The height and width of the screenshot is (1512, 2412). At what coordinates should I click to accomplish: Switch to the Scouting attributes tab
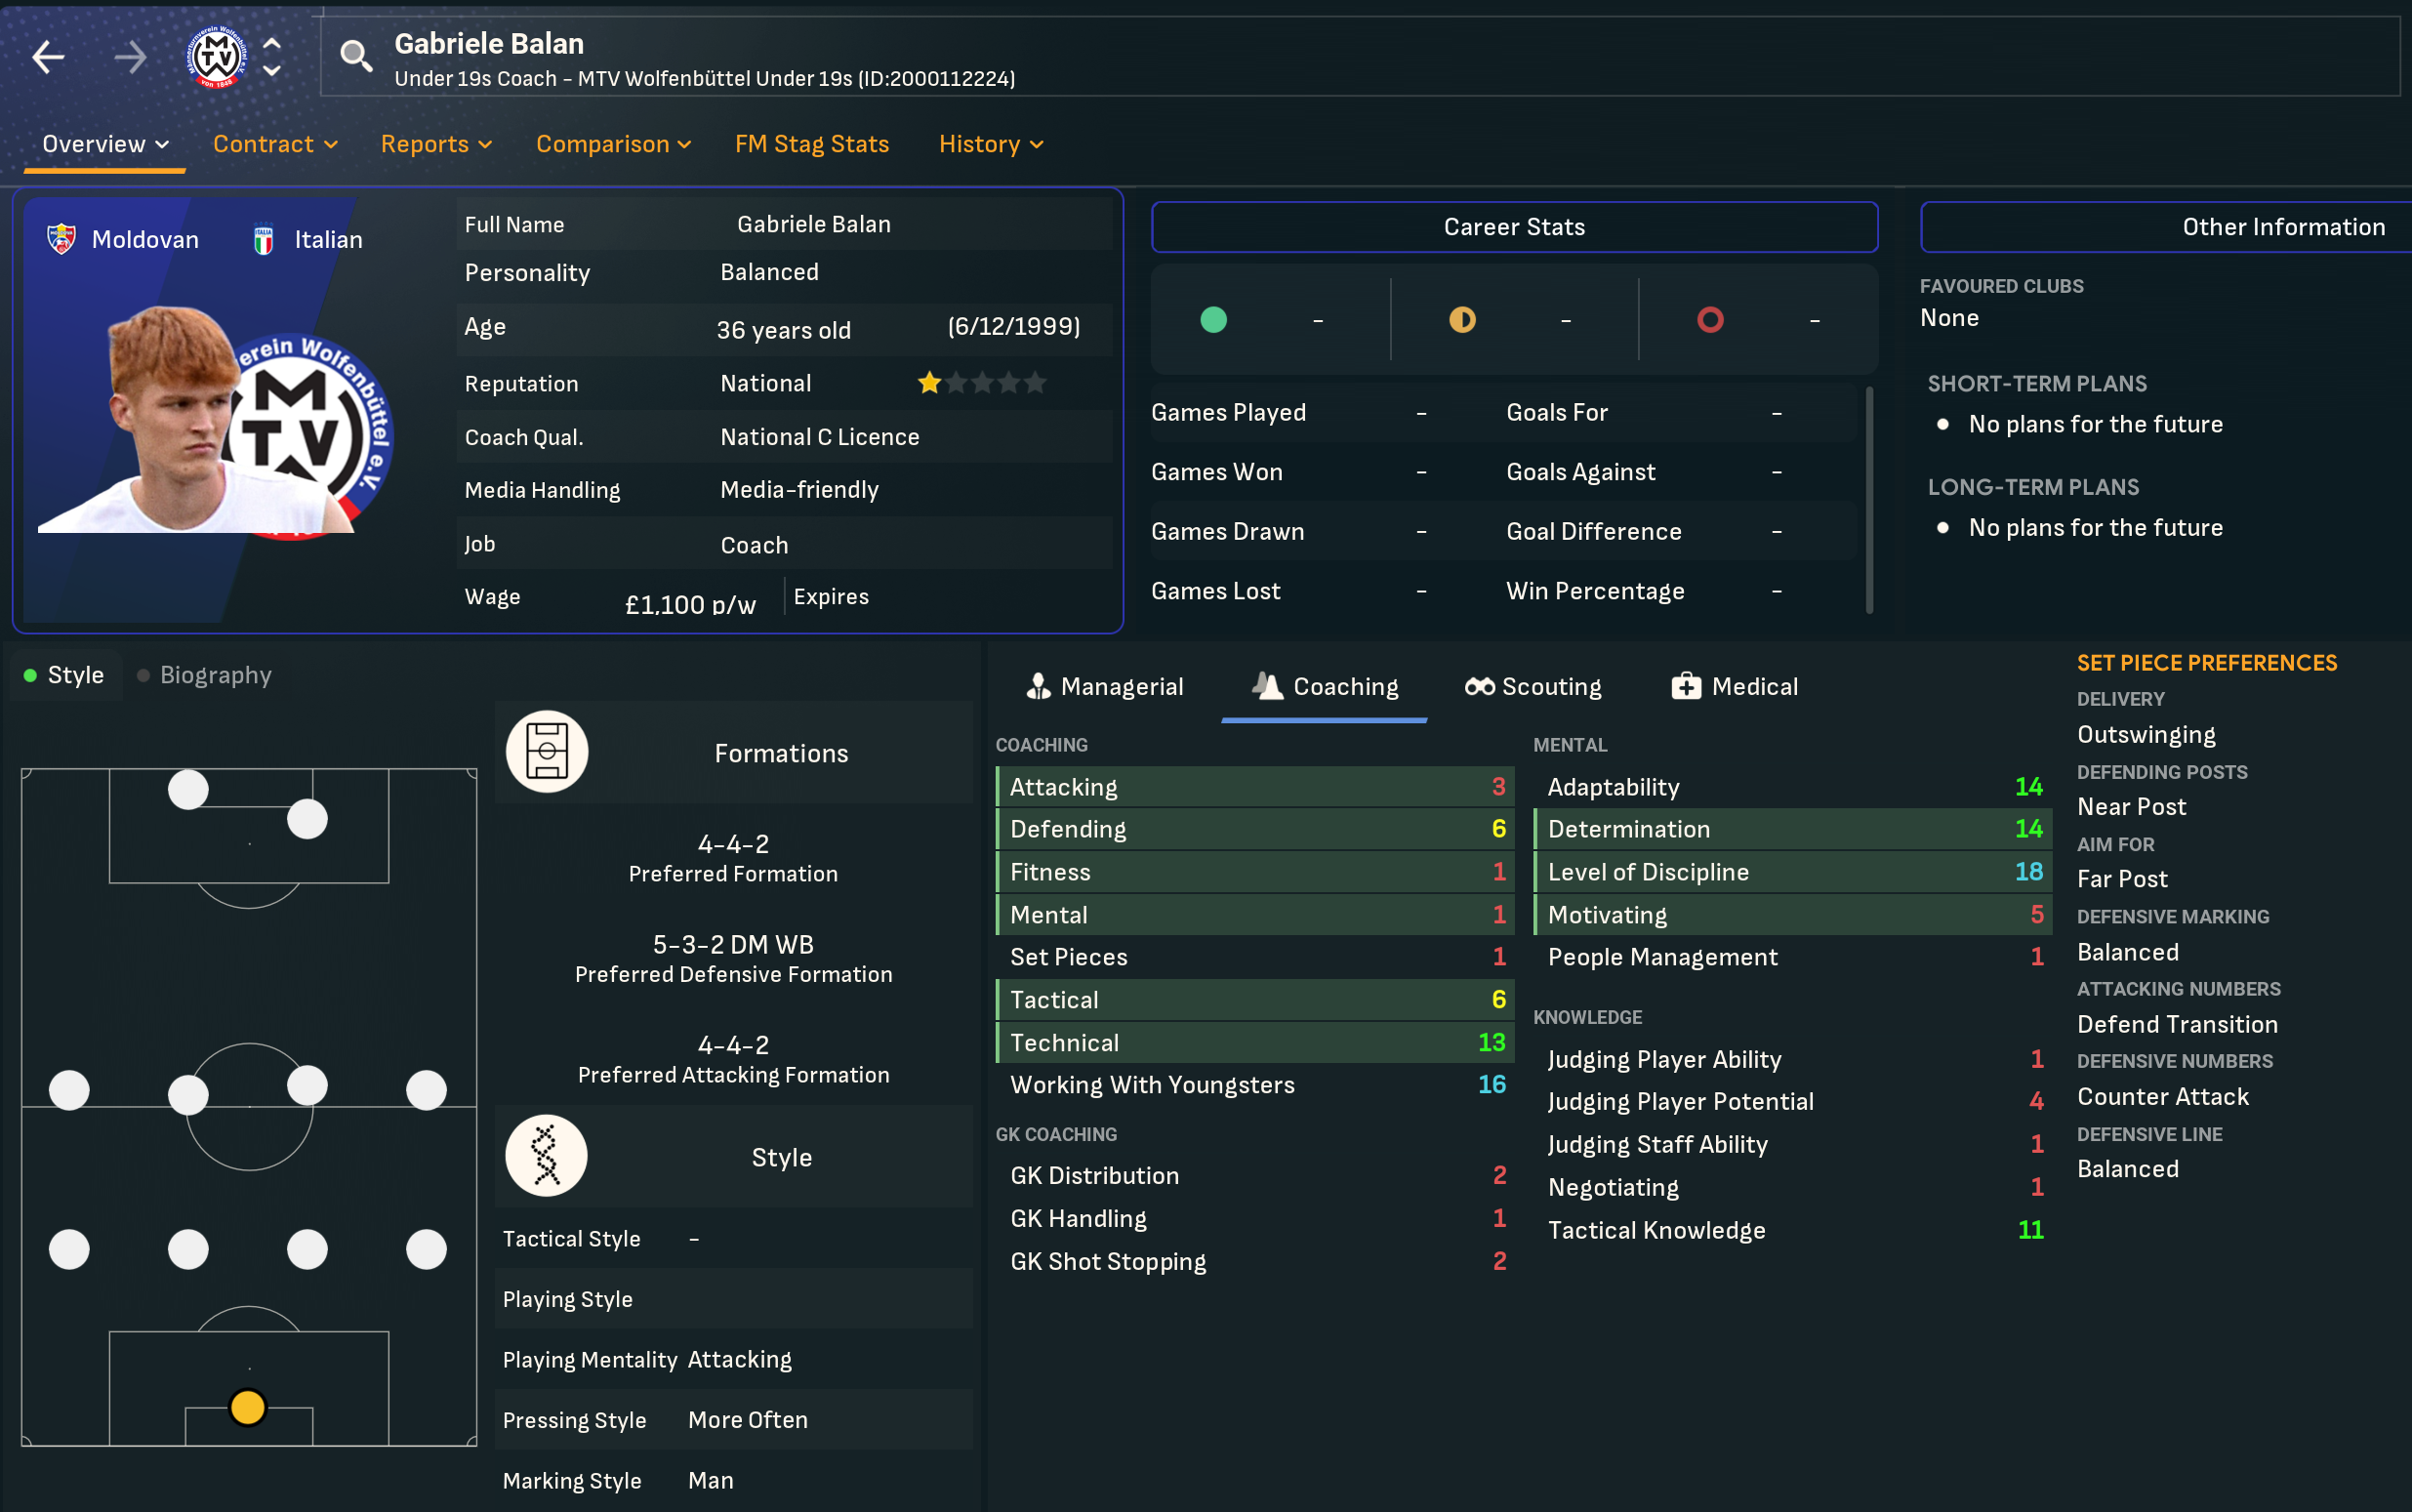(1533, 686)
